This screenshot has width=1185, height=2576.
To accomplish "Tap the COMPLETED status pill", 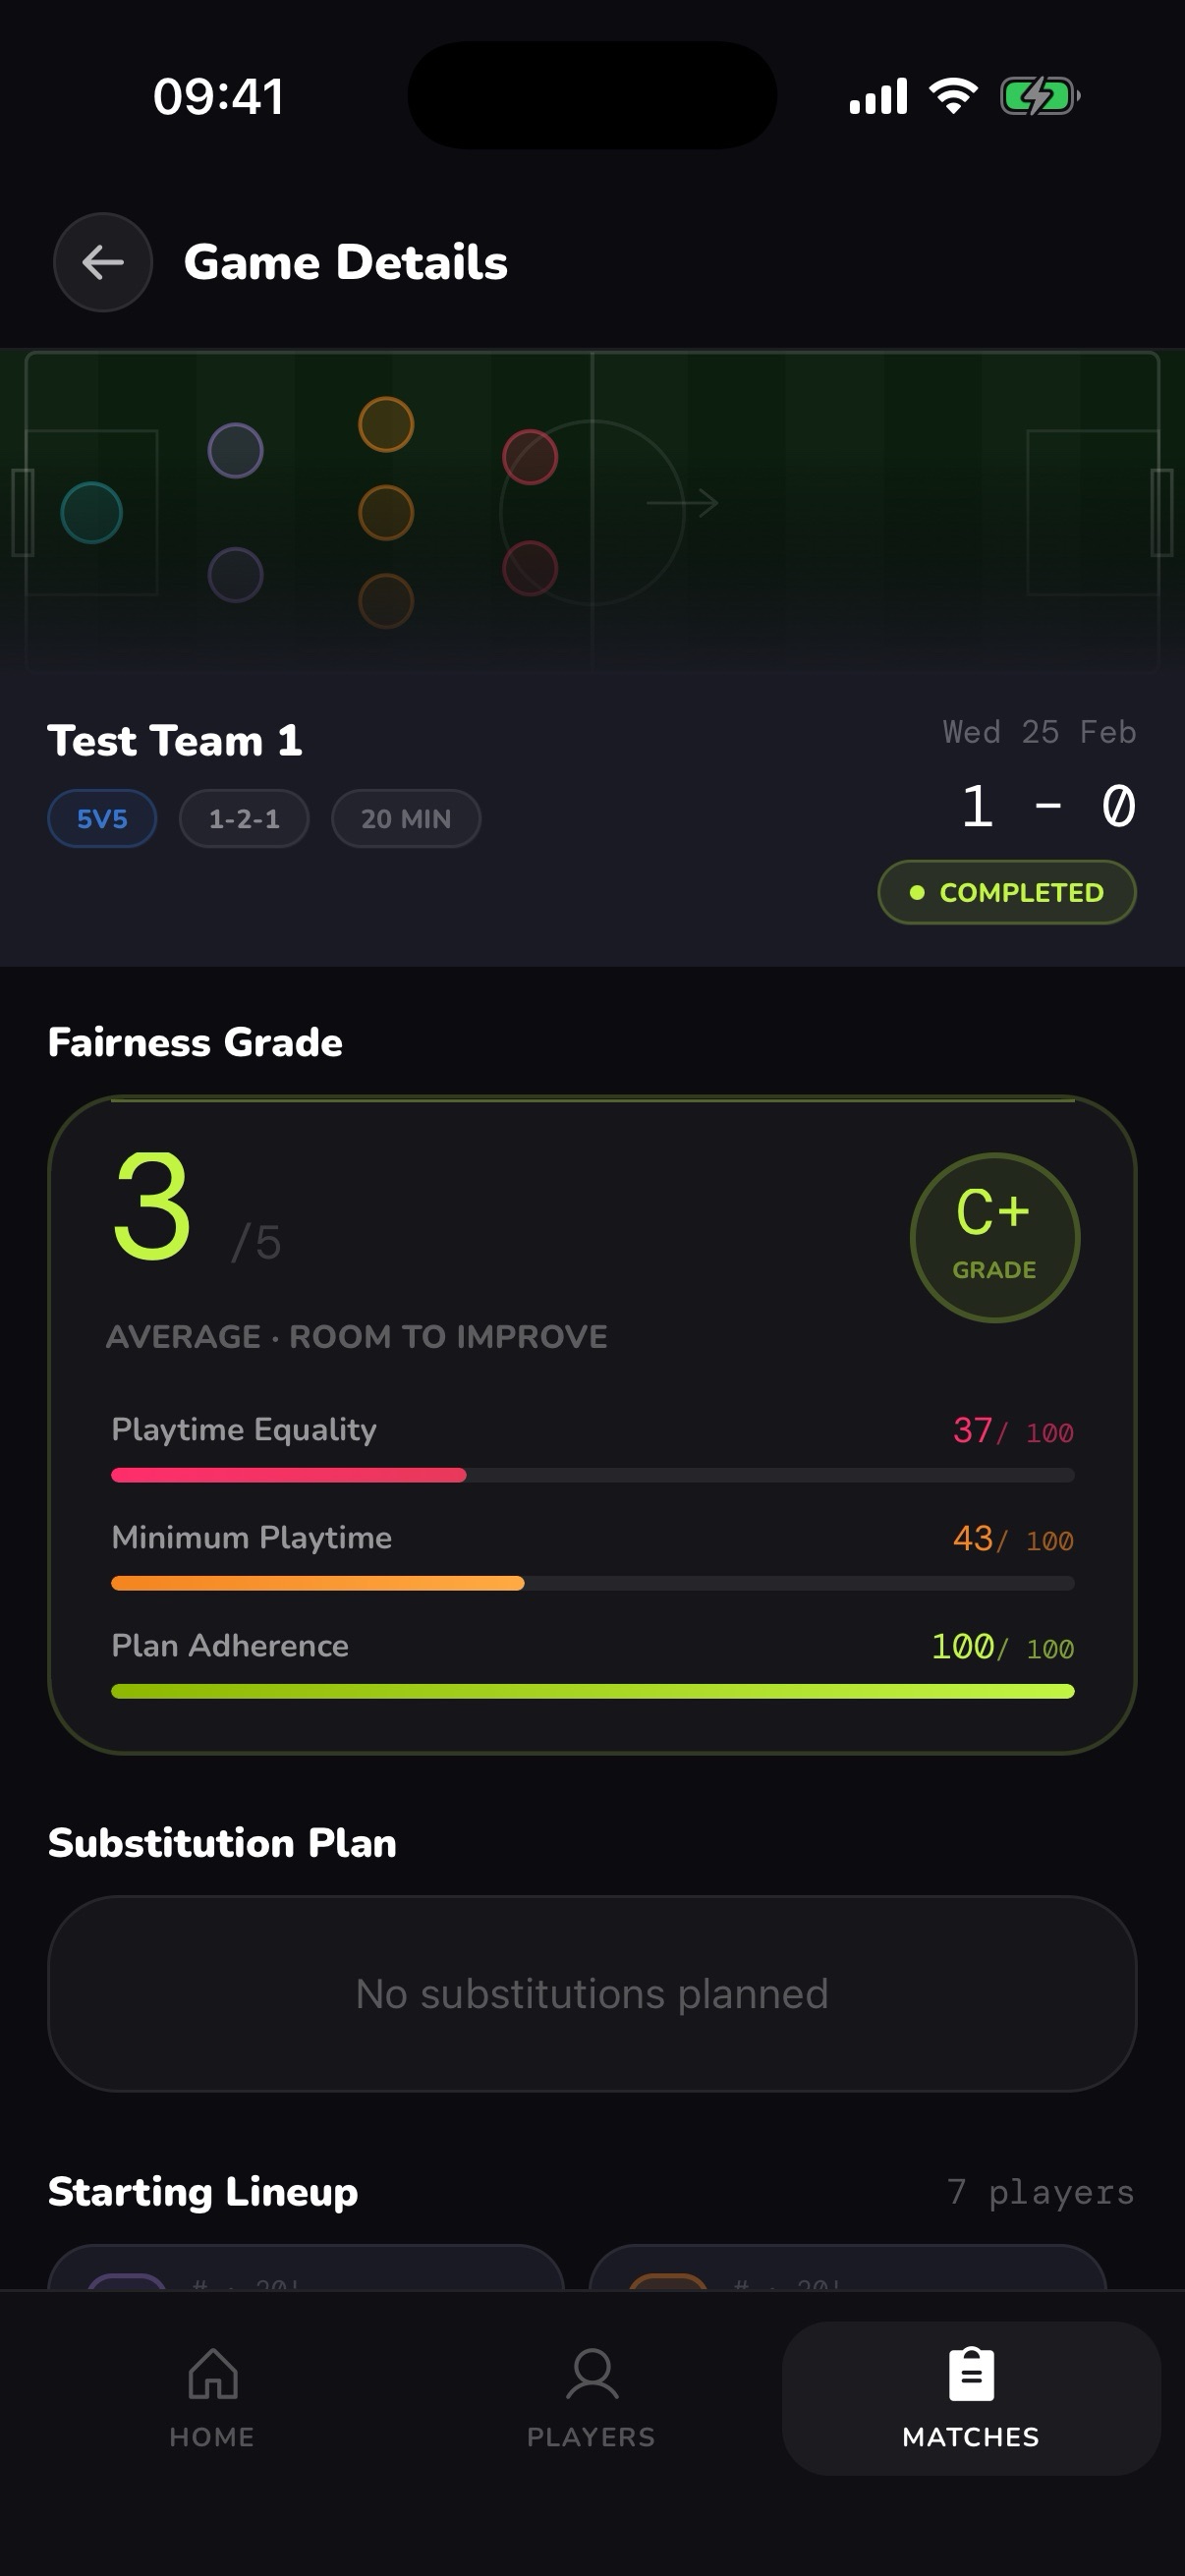I will coord(1006,891).
